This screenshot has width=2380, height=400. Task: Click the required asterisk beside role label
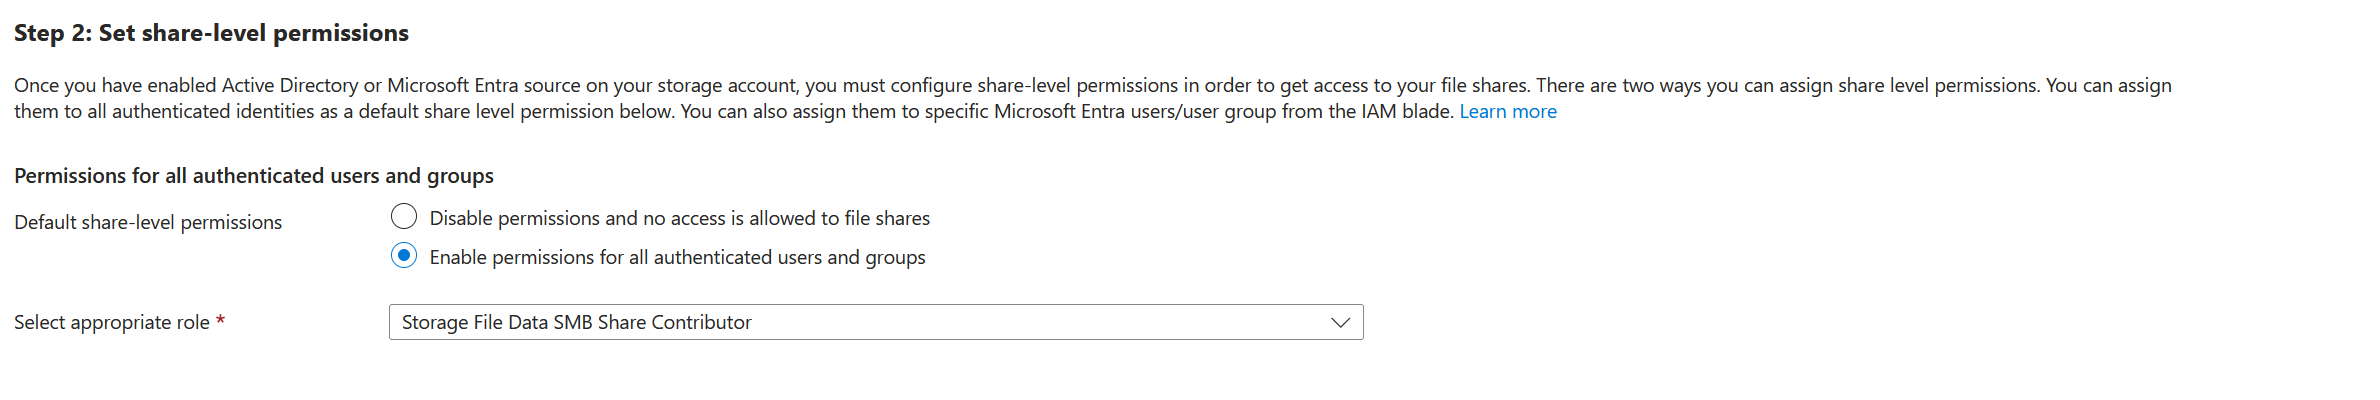[x=221, y=321]
